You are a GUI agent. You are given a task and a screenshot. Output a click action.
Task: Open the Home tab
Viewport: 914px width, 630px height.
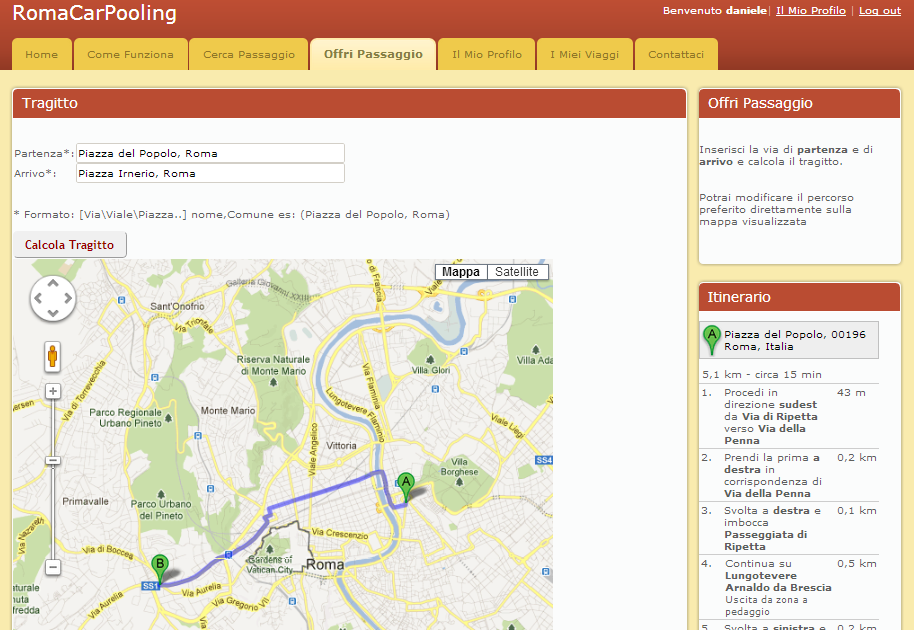pos(41,54)
